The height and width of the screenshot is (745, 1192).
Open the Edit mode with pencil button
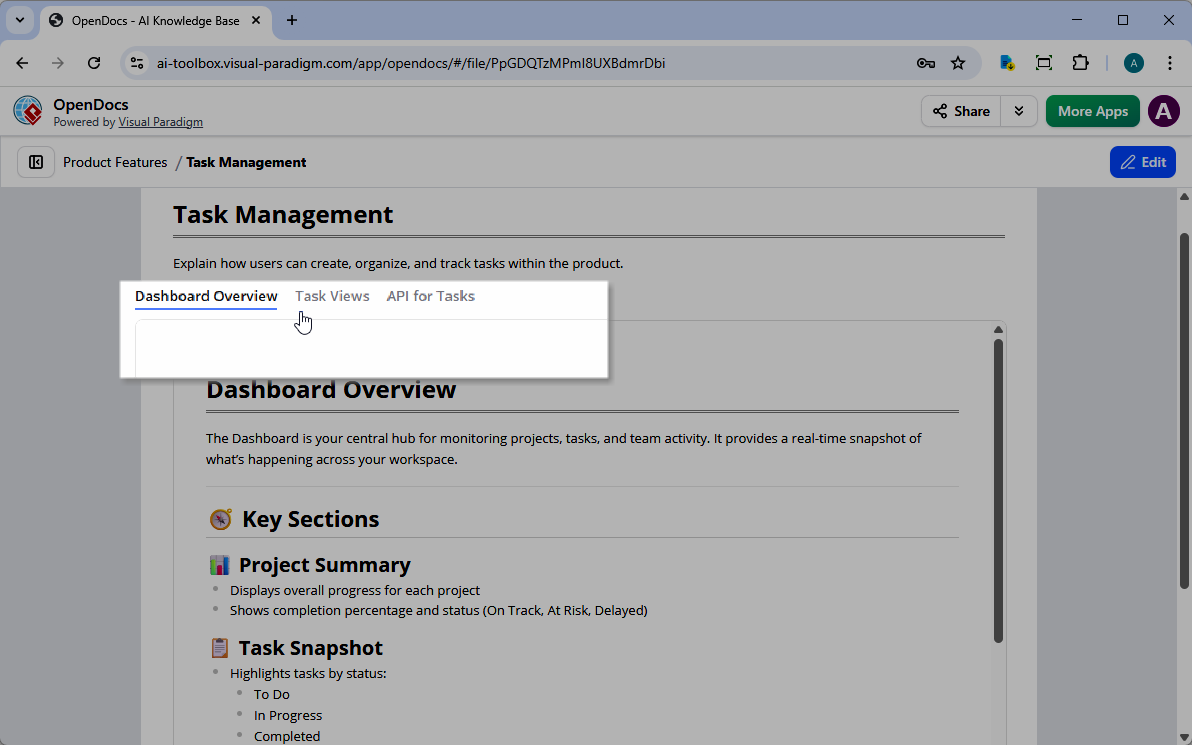click(1142, 161)
